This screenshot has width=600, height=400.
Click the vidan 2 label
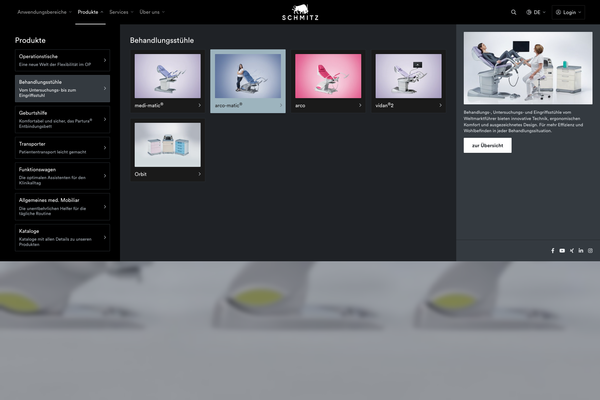click(x=384, y=105)
